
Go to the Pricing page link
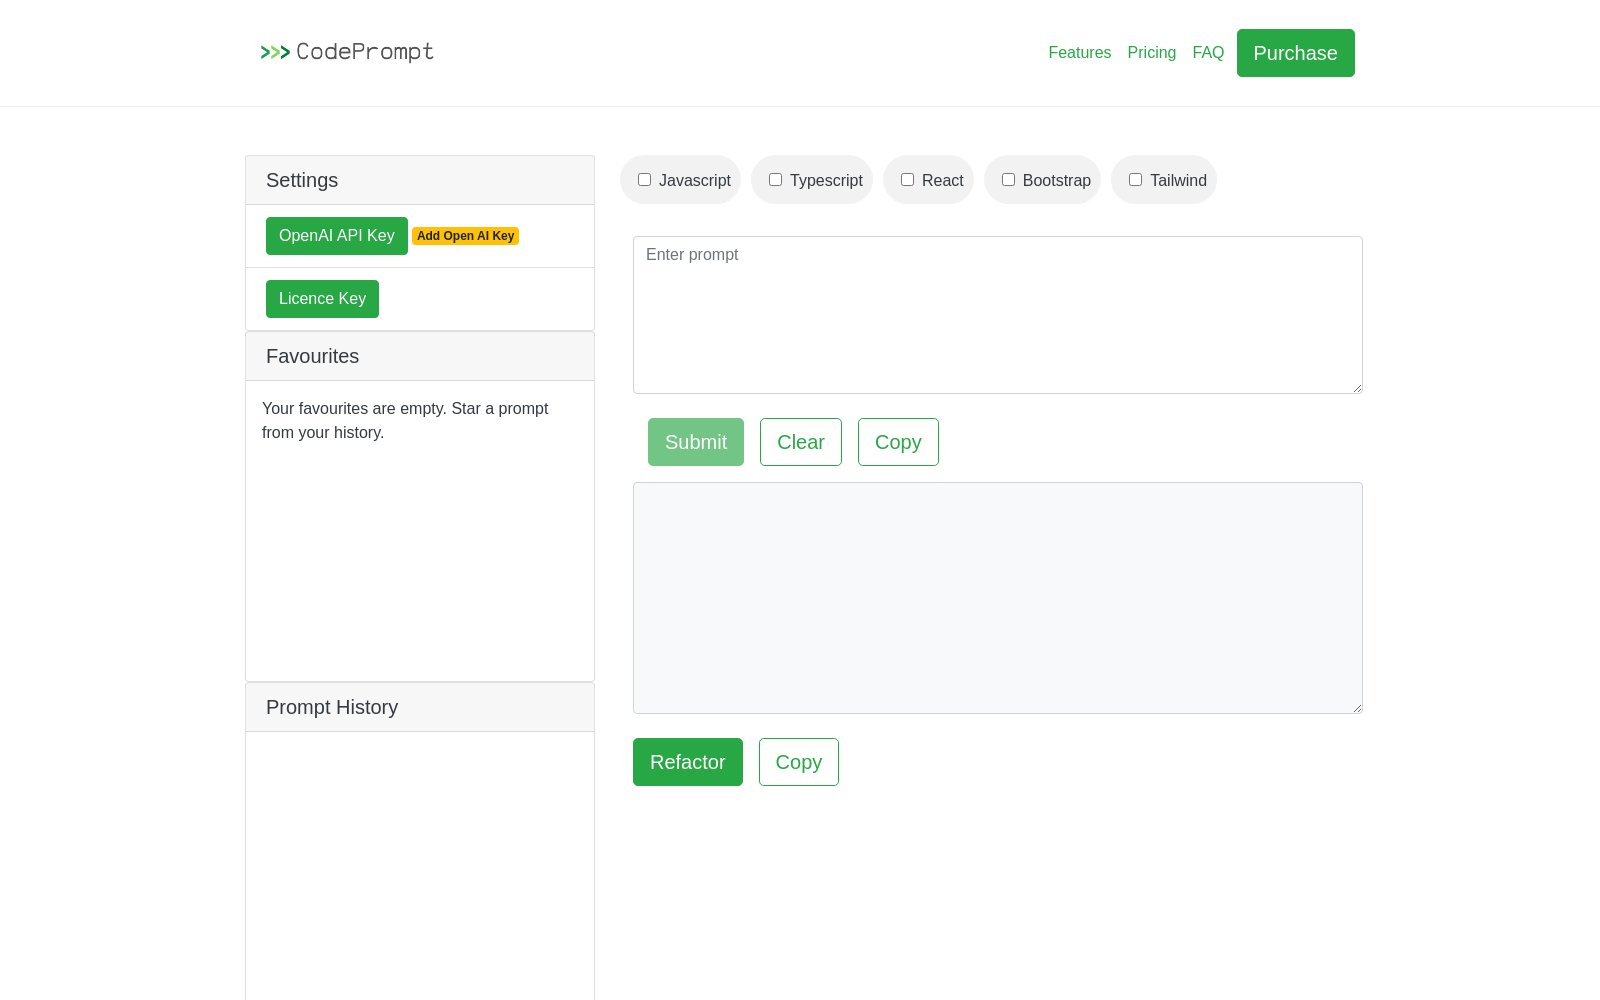pos(1151,53)
